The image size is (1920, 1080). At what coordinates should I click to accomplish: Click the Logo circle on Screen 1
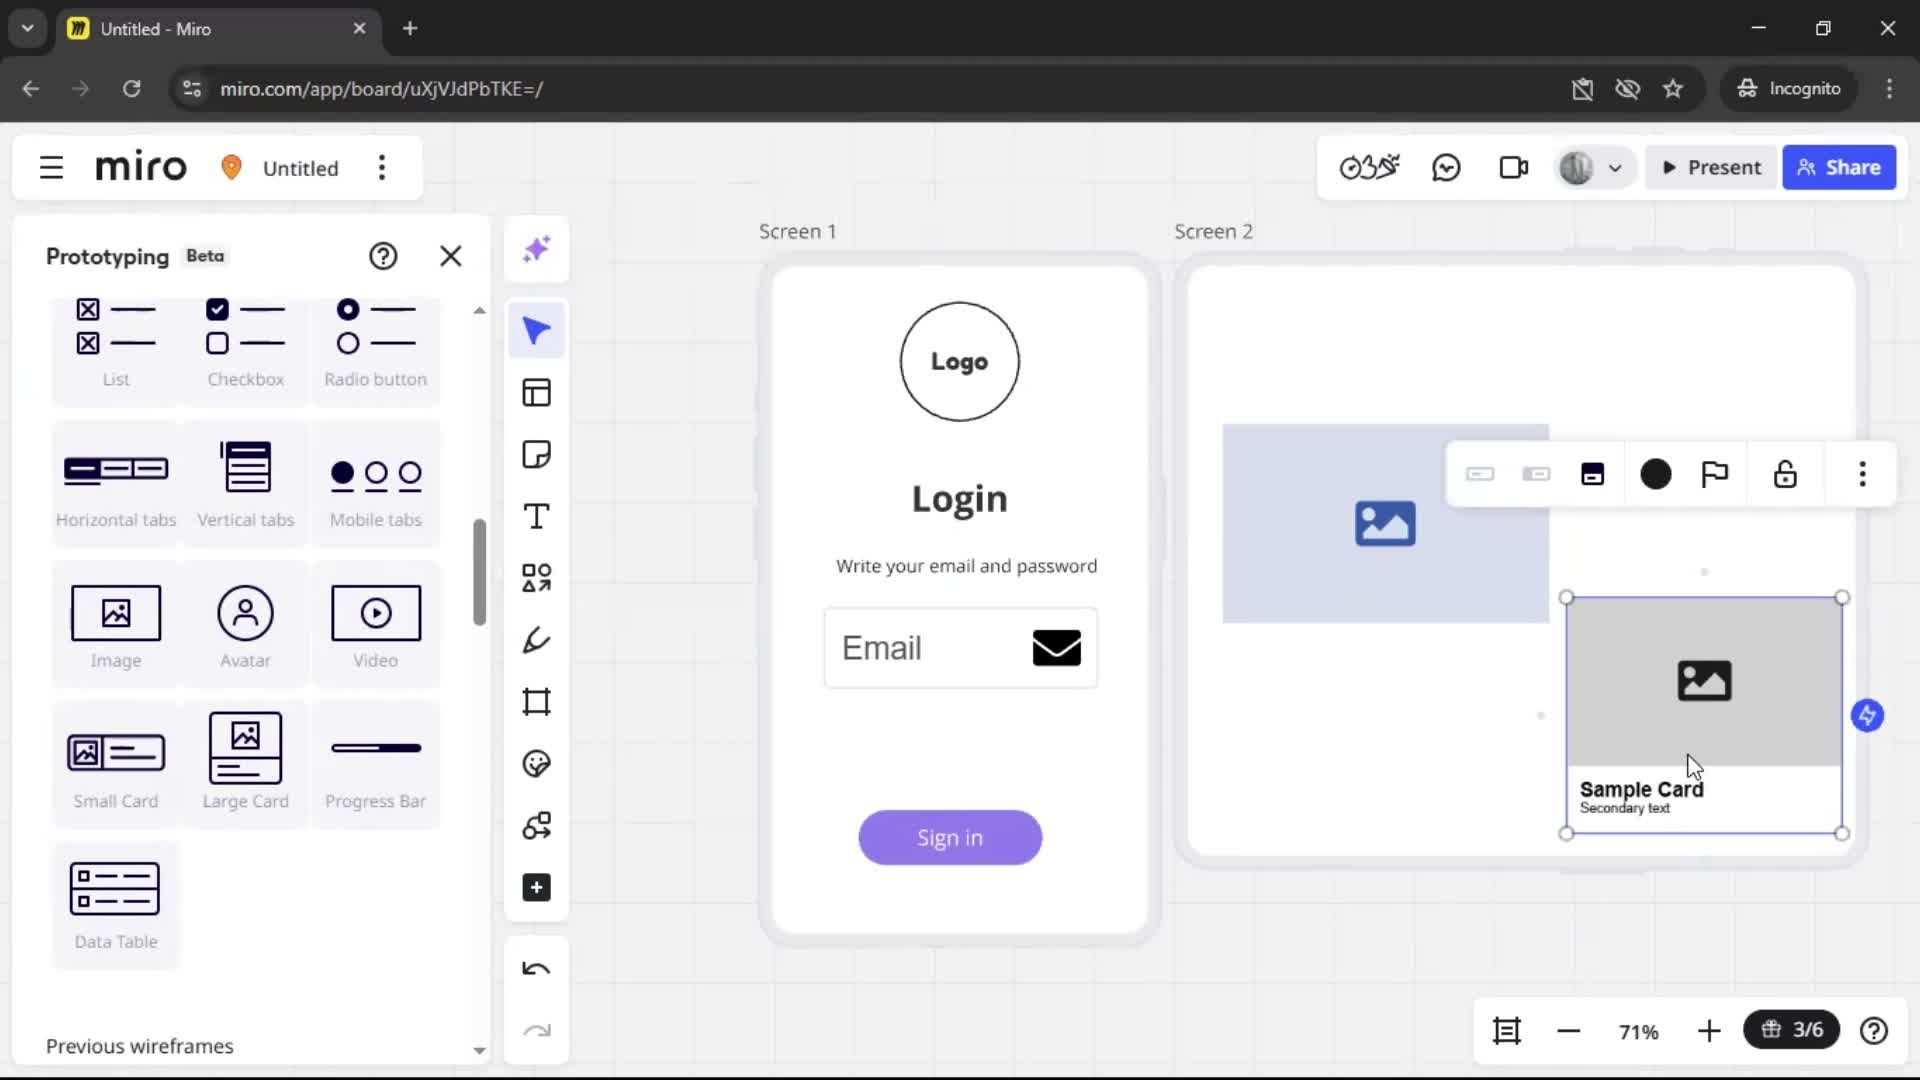pos(960,362)
